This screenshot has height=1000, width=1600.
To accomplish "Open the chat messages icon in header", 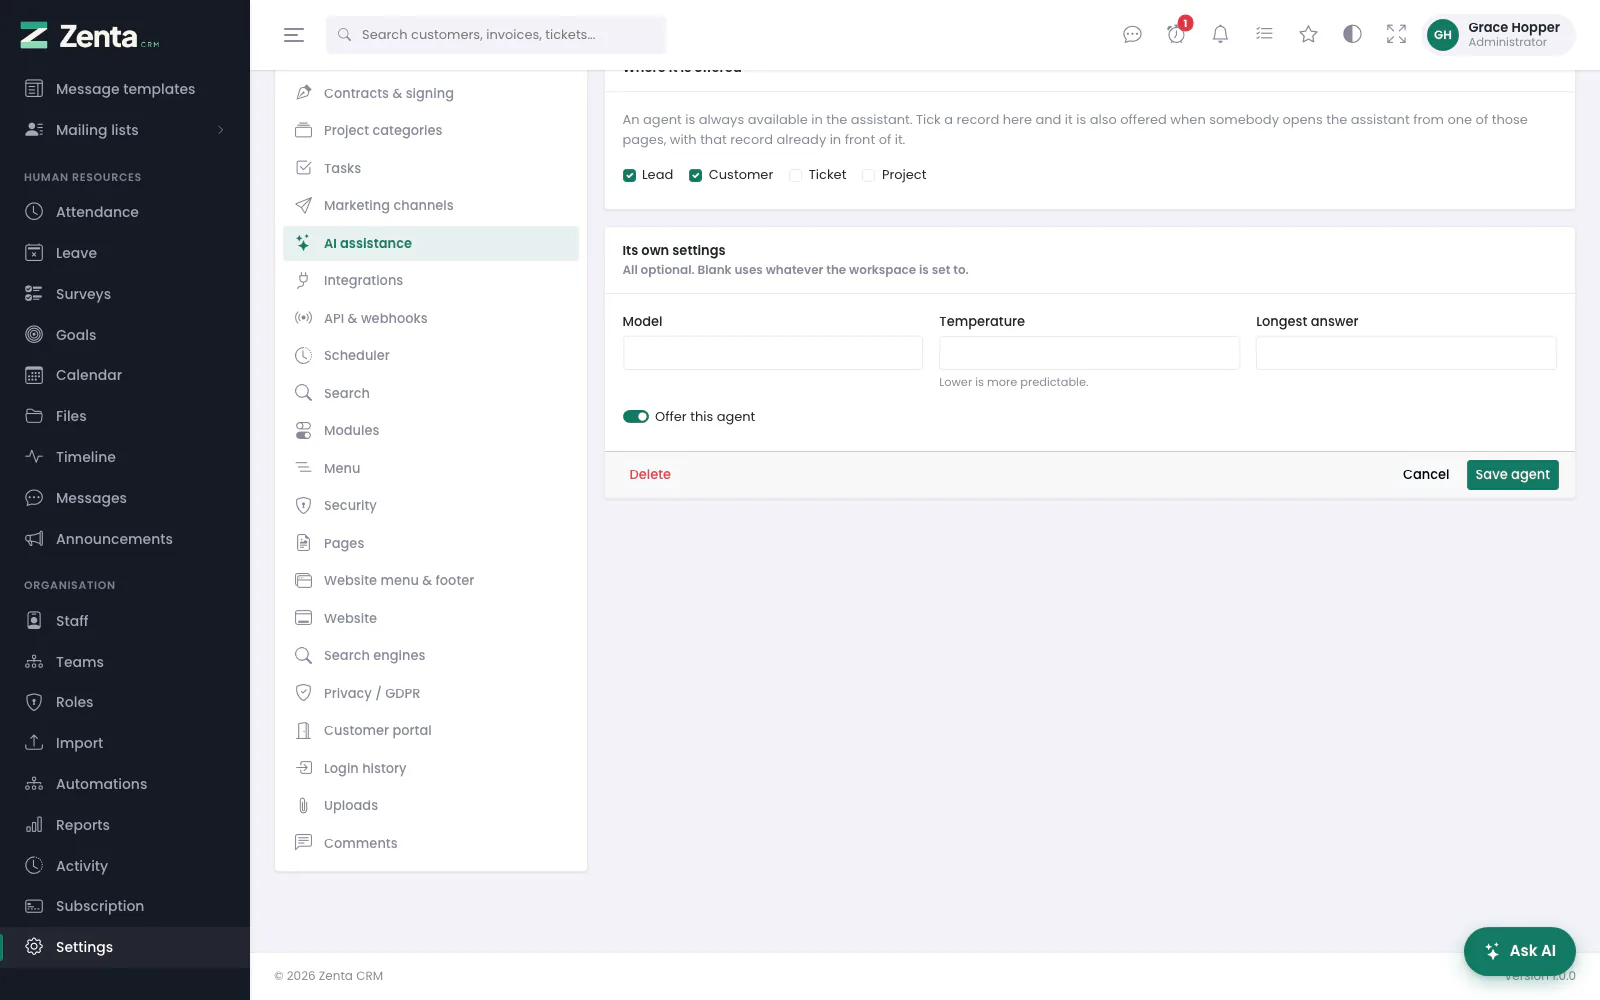I will (1132, 35).
